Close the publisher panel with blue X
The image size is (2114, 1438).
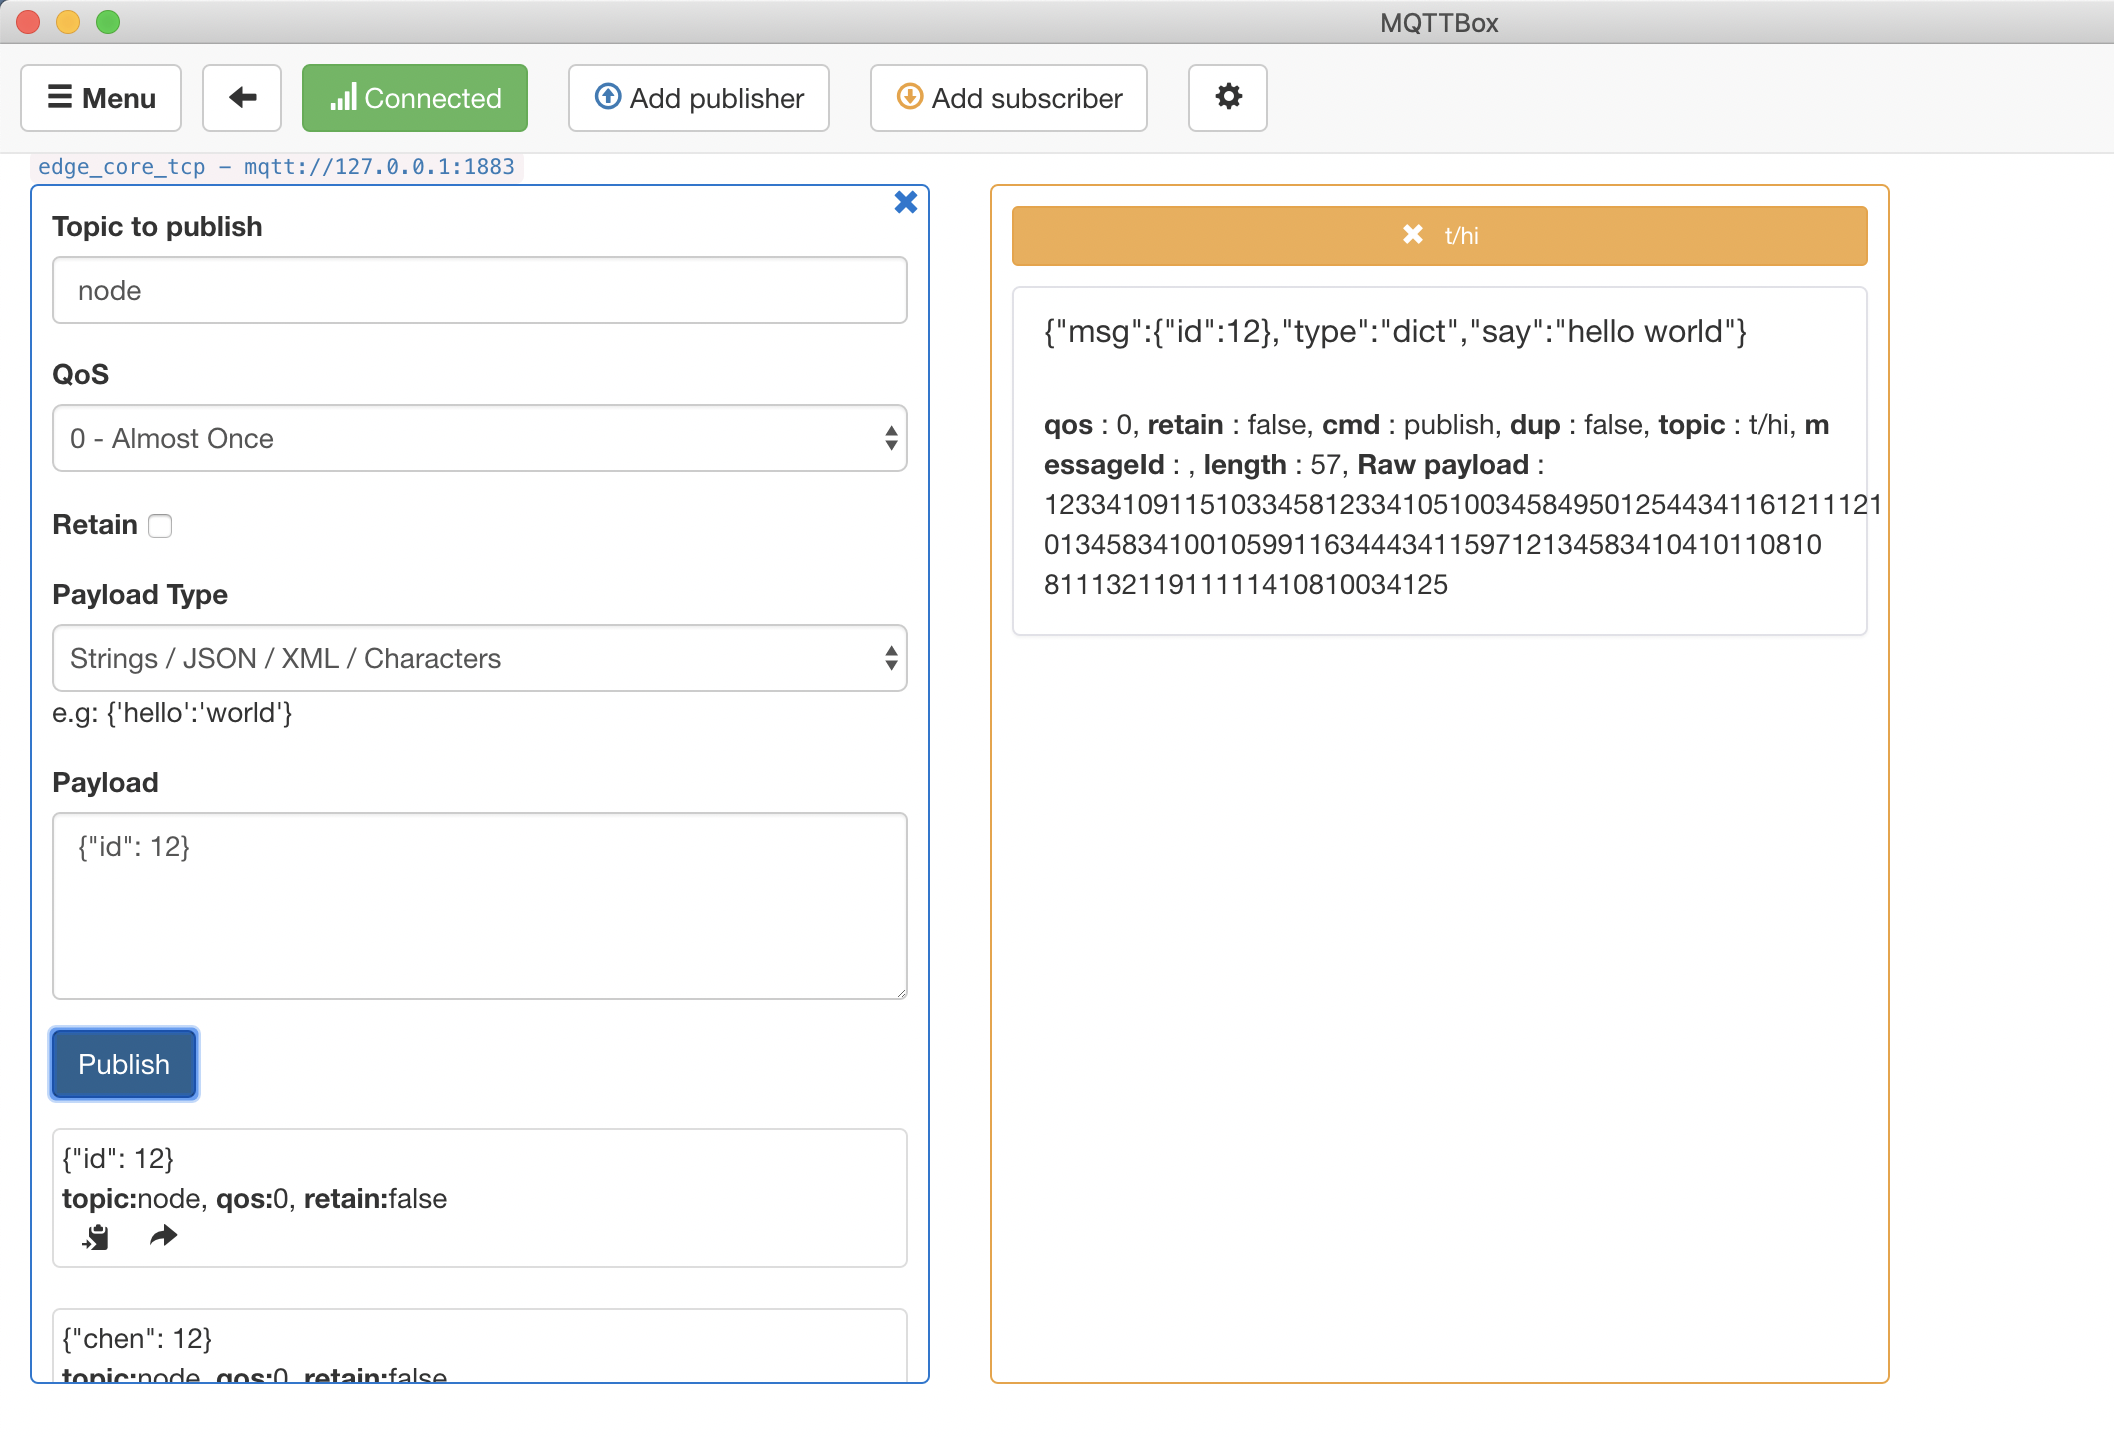906,202
